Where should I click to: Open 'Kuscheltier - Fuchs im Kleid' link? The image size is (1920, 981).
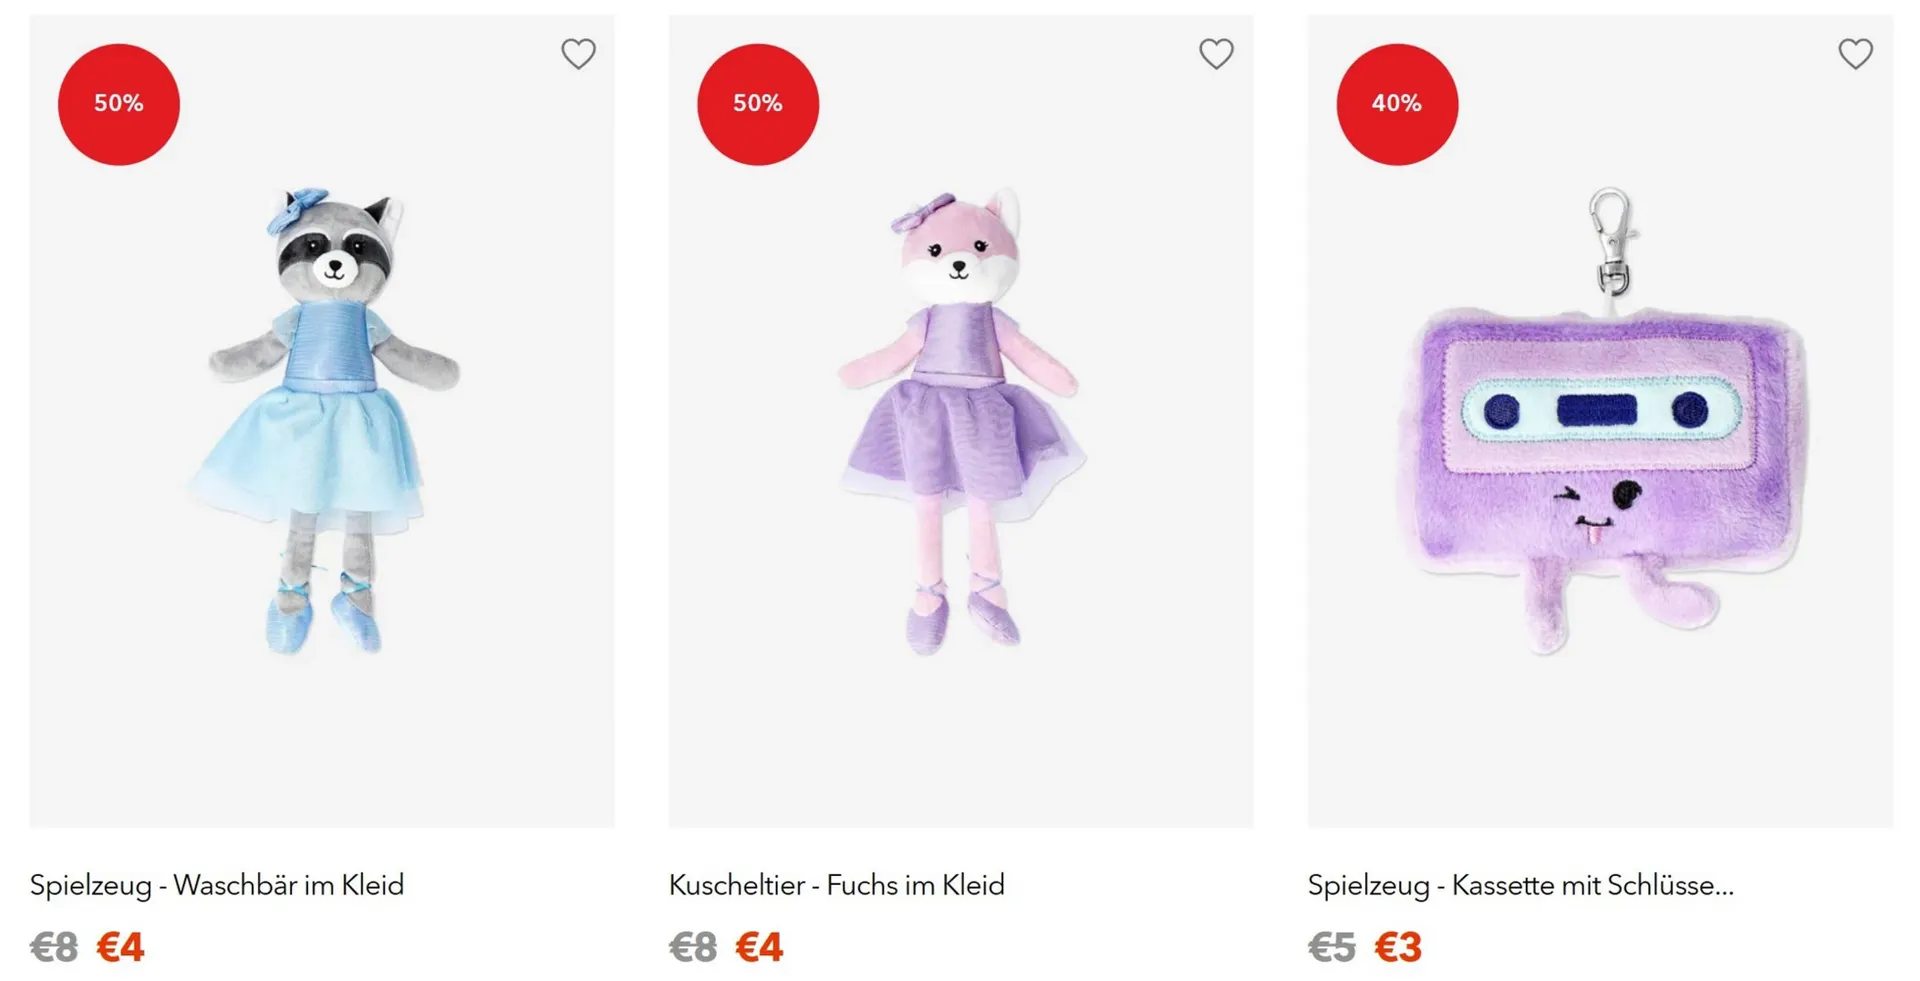point(836,885)
